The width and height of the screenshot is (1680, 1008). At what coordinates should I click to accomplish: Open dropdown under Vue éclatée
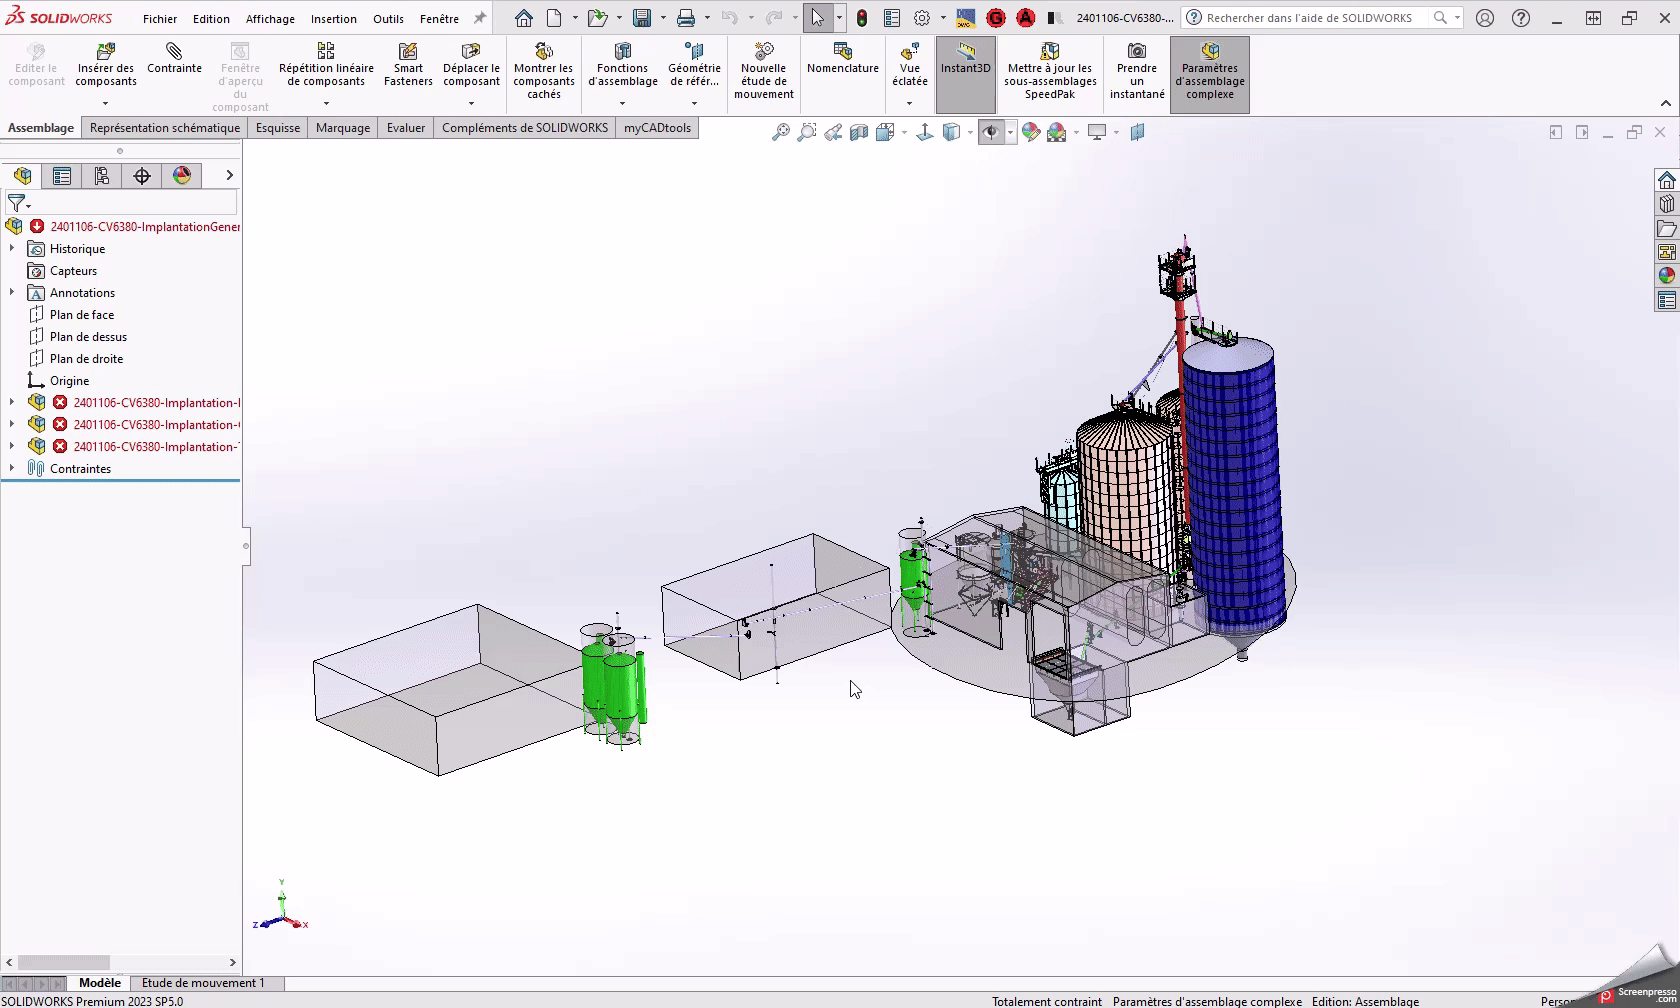[x=910, y=103]
